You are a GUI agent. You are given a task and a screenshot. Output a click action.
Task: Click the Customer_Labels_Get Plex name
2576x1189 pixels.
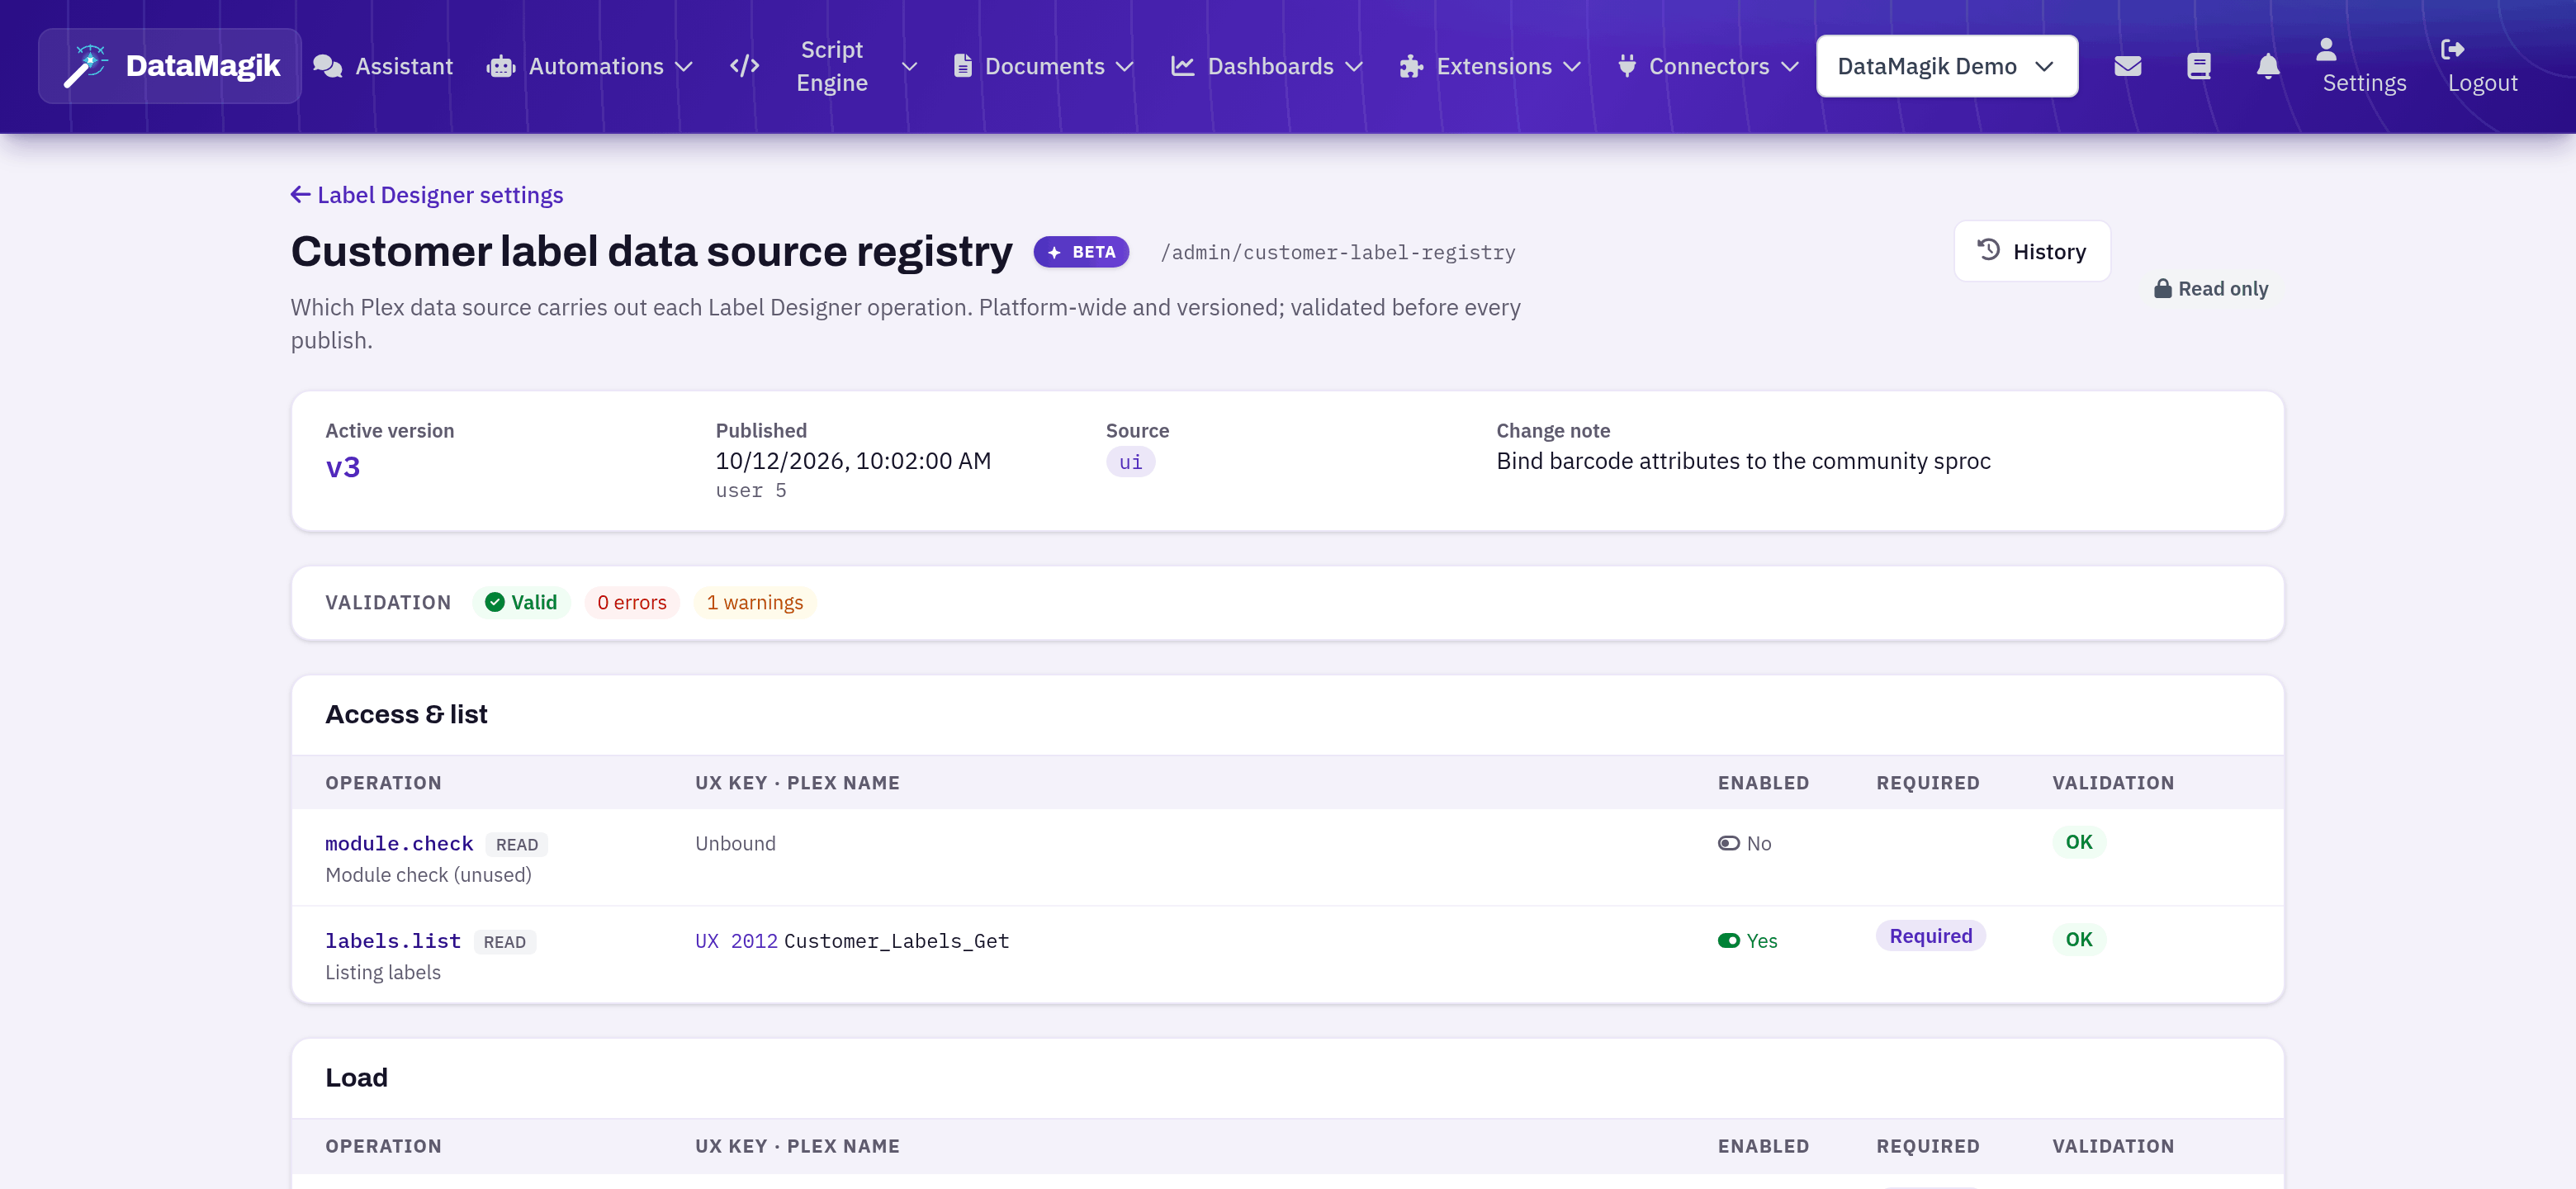point(897,940)
